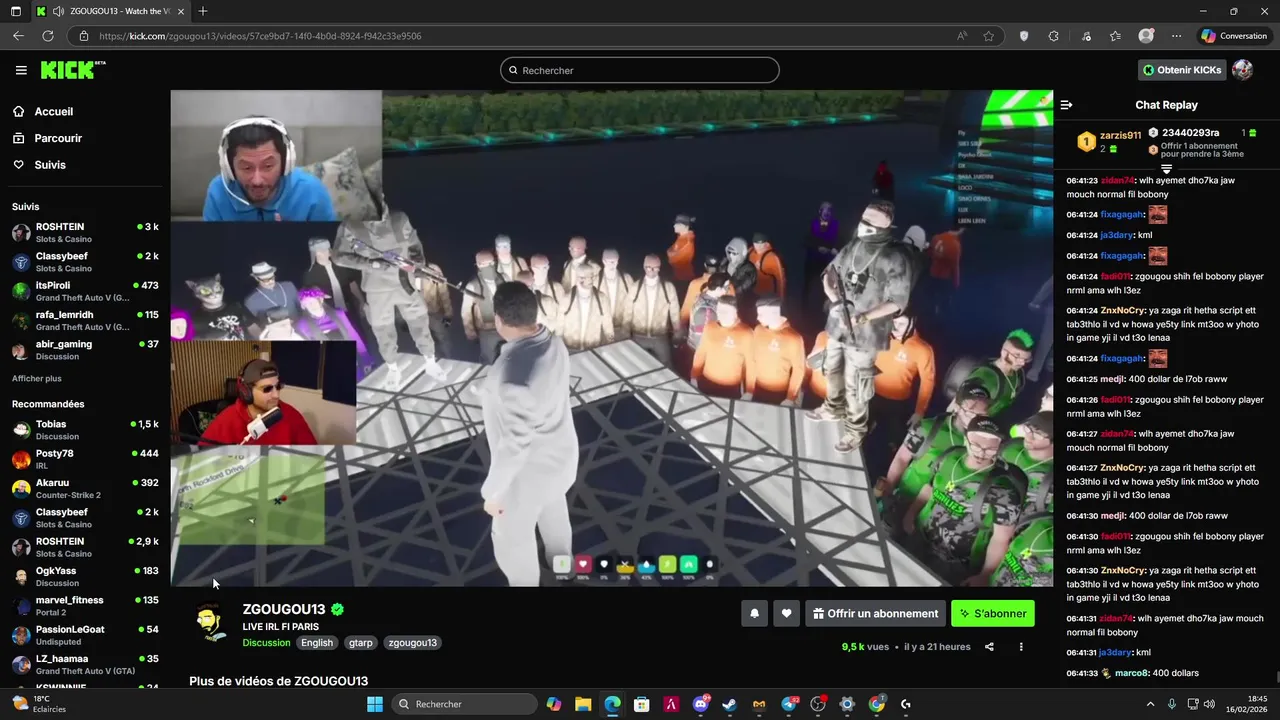
Task: Open abir_gaming followed channel
Action: tap(85, 349)
